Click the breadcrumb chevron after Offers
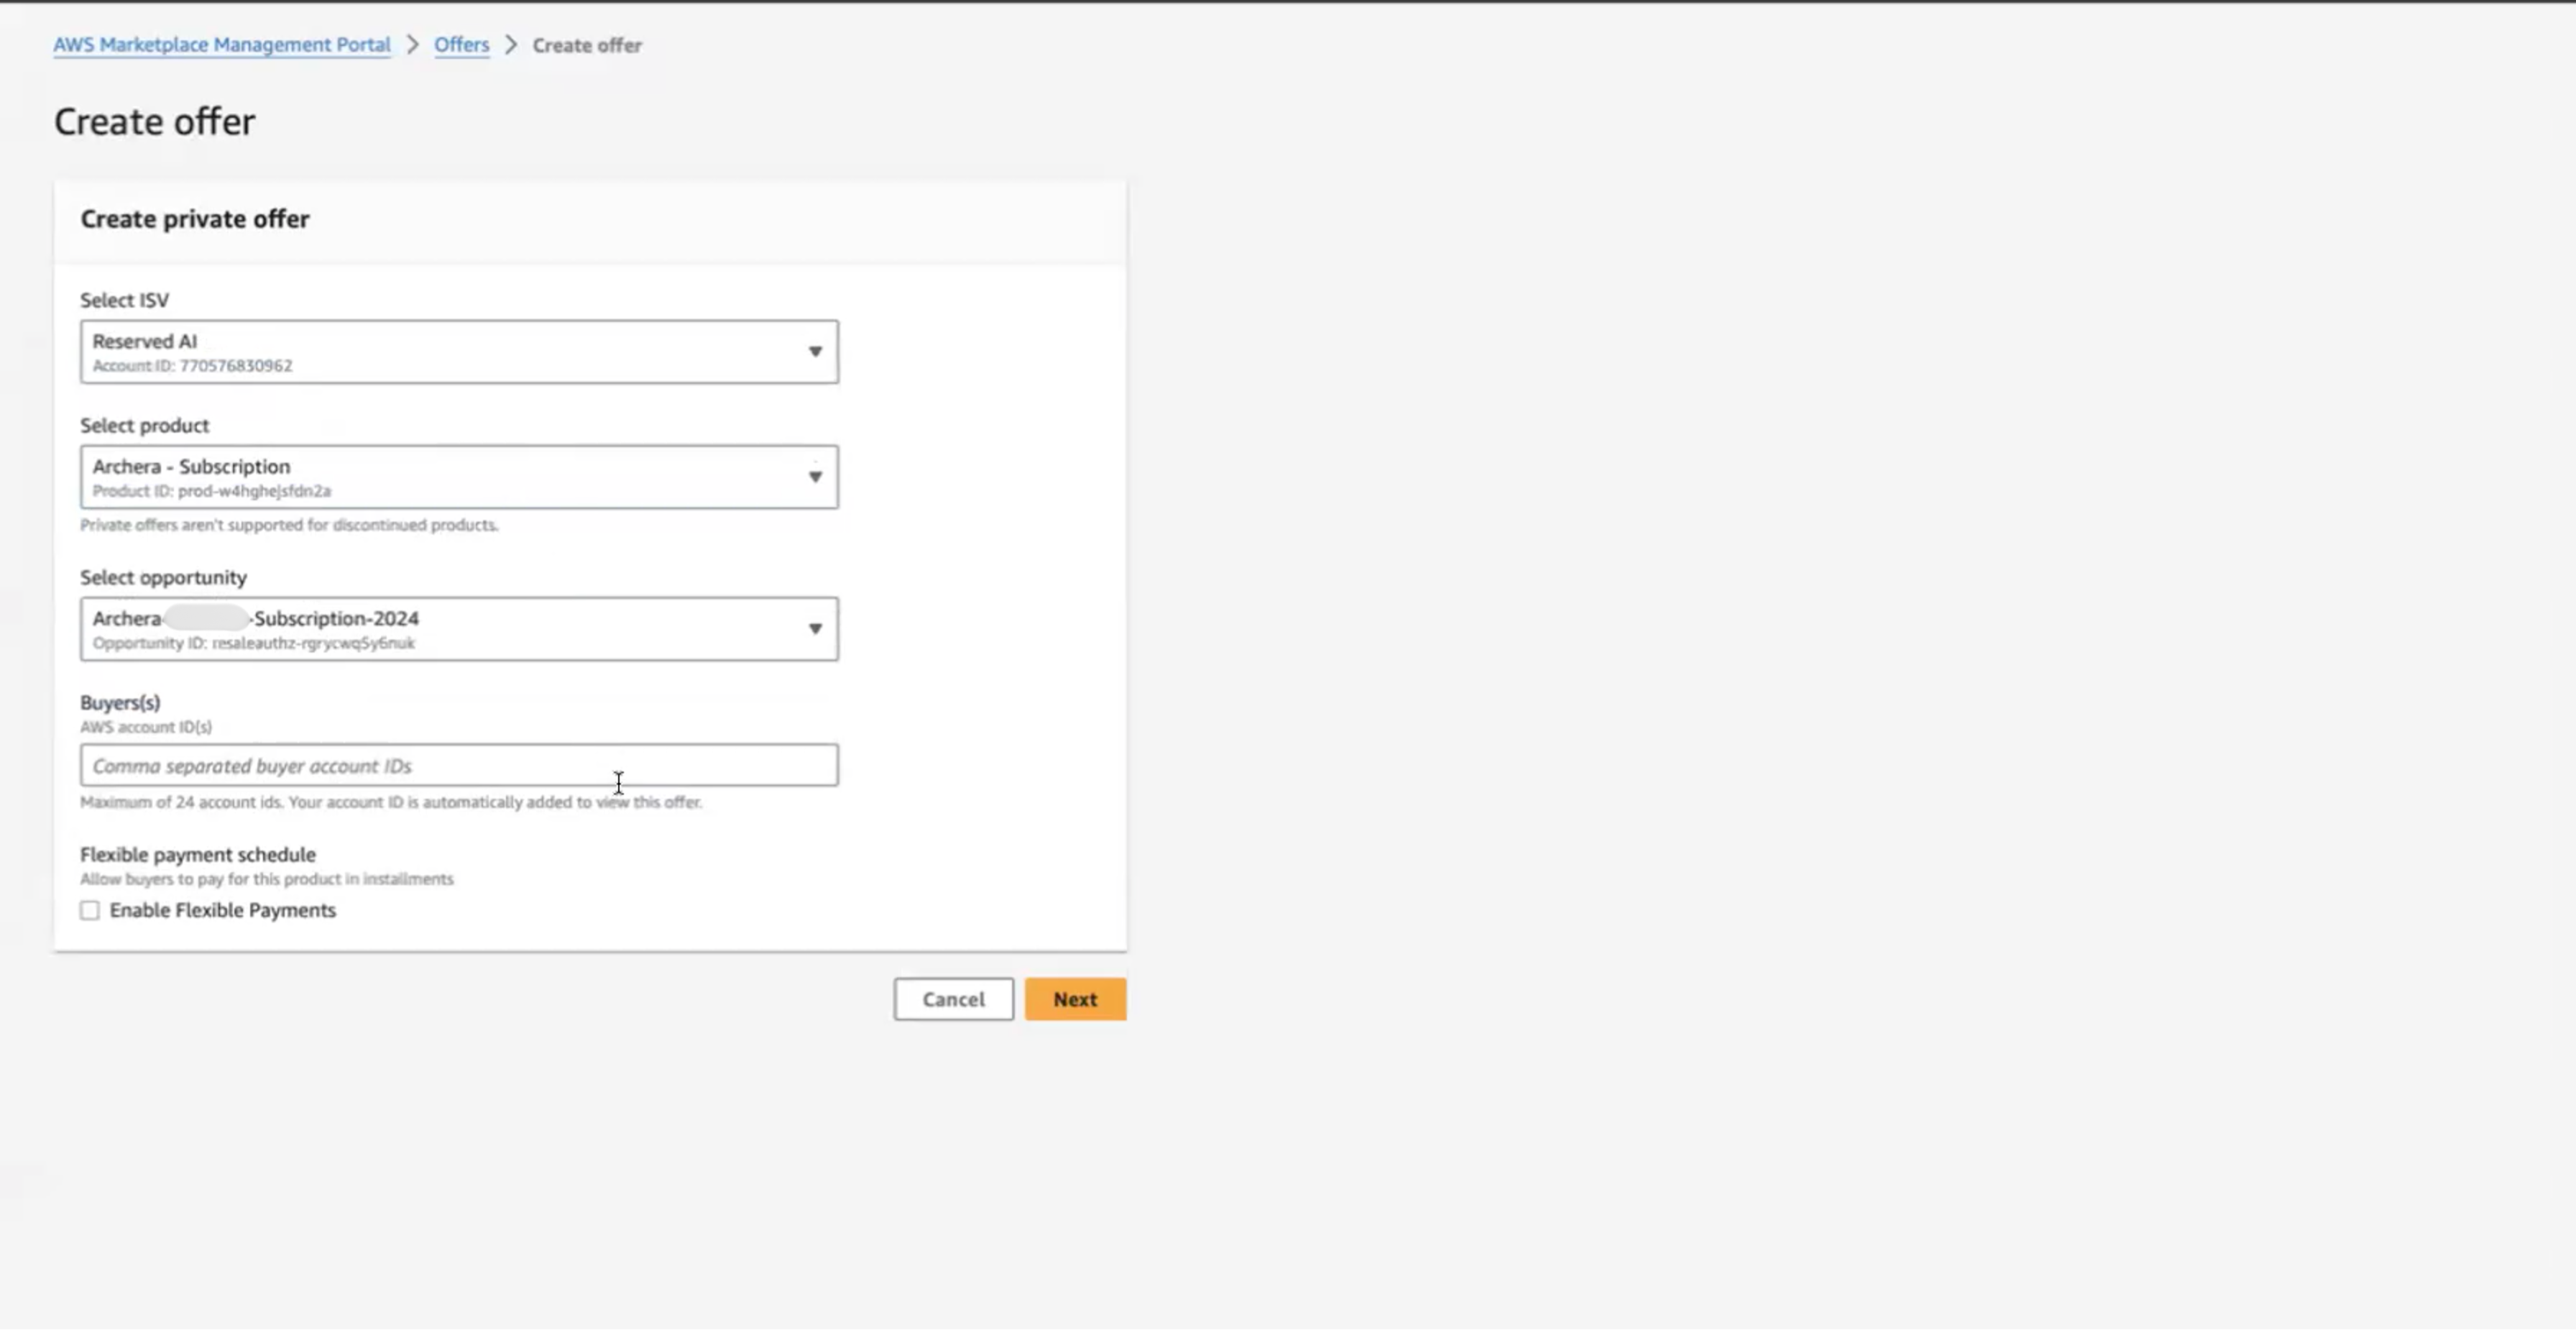Viewport: 2576px width, 1330px height. pyautogui.click(x=511, y=45)
